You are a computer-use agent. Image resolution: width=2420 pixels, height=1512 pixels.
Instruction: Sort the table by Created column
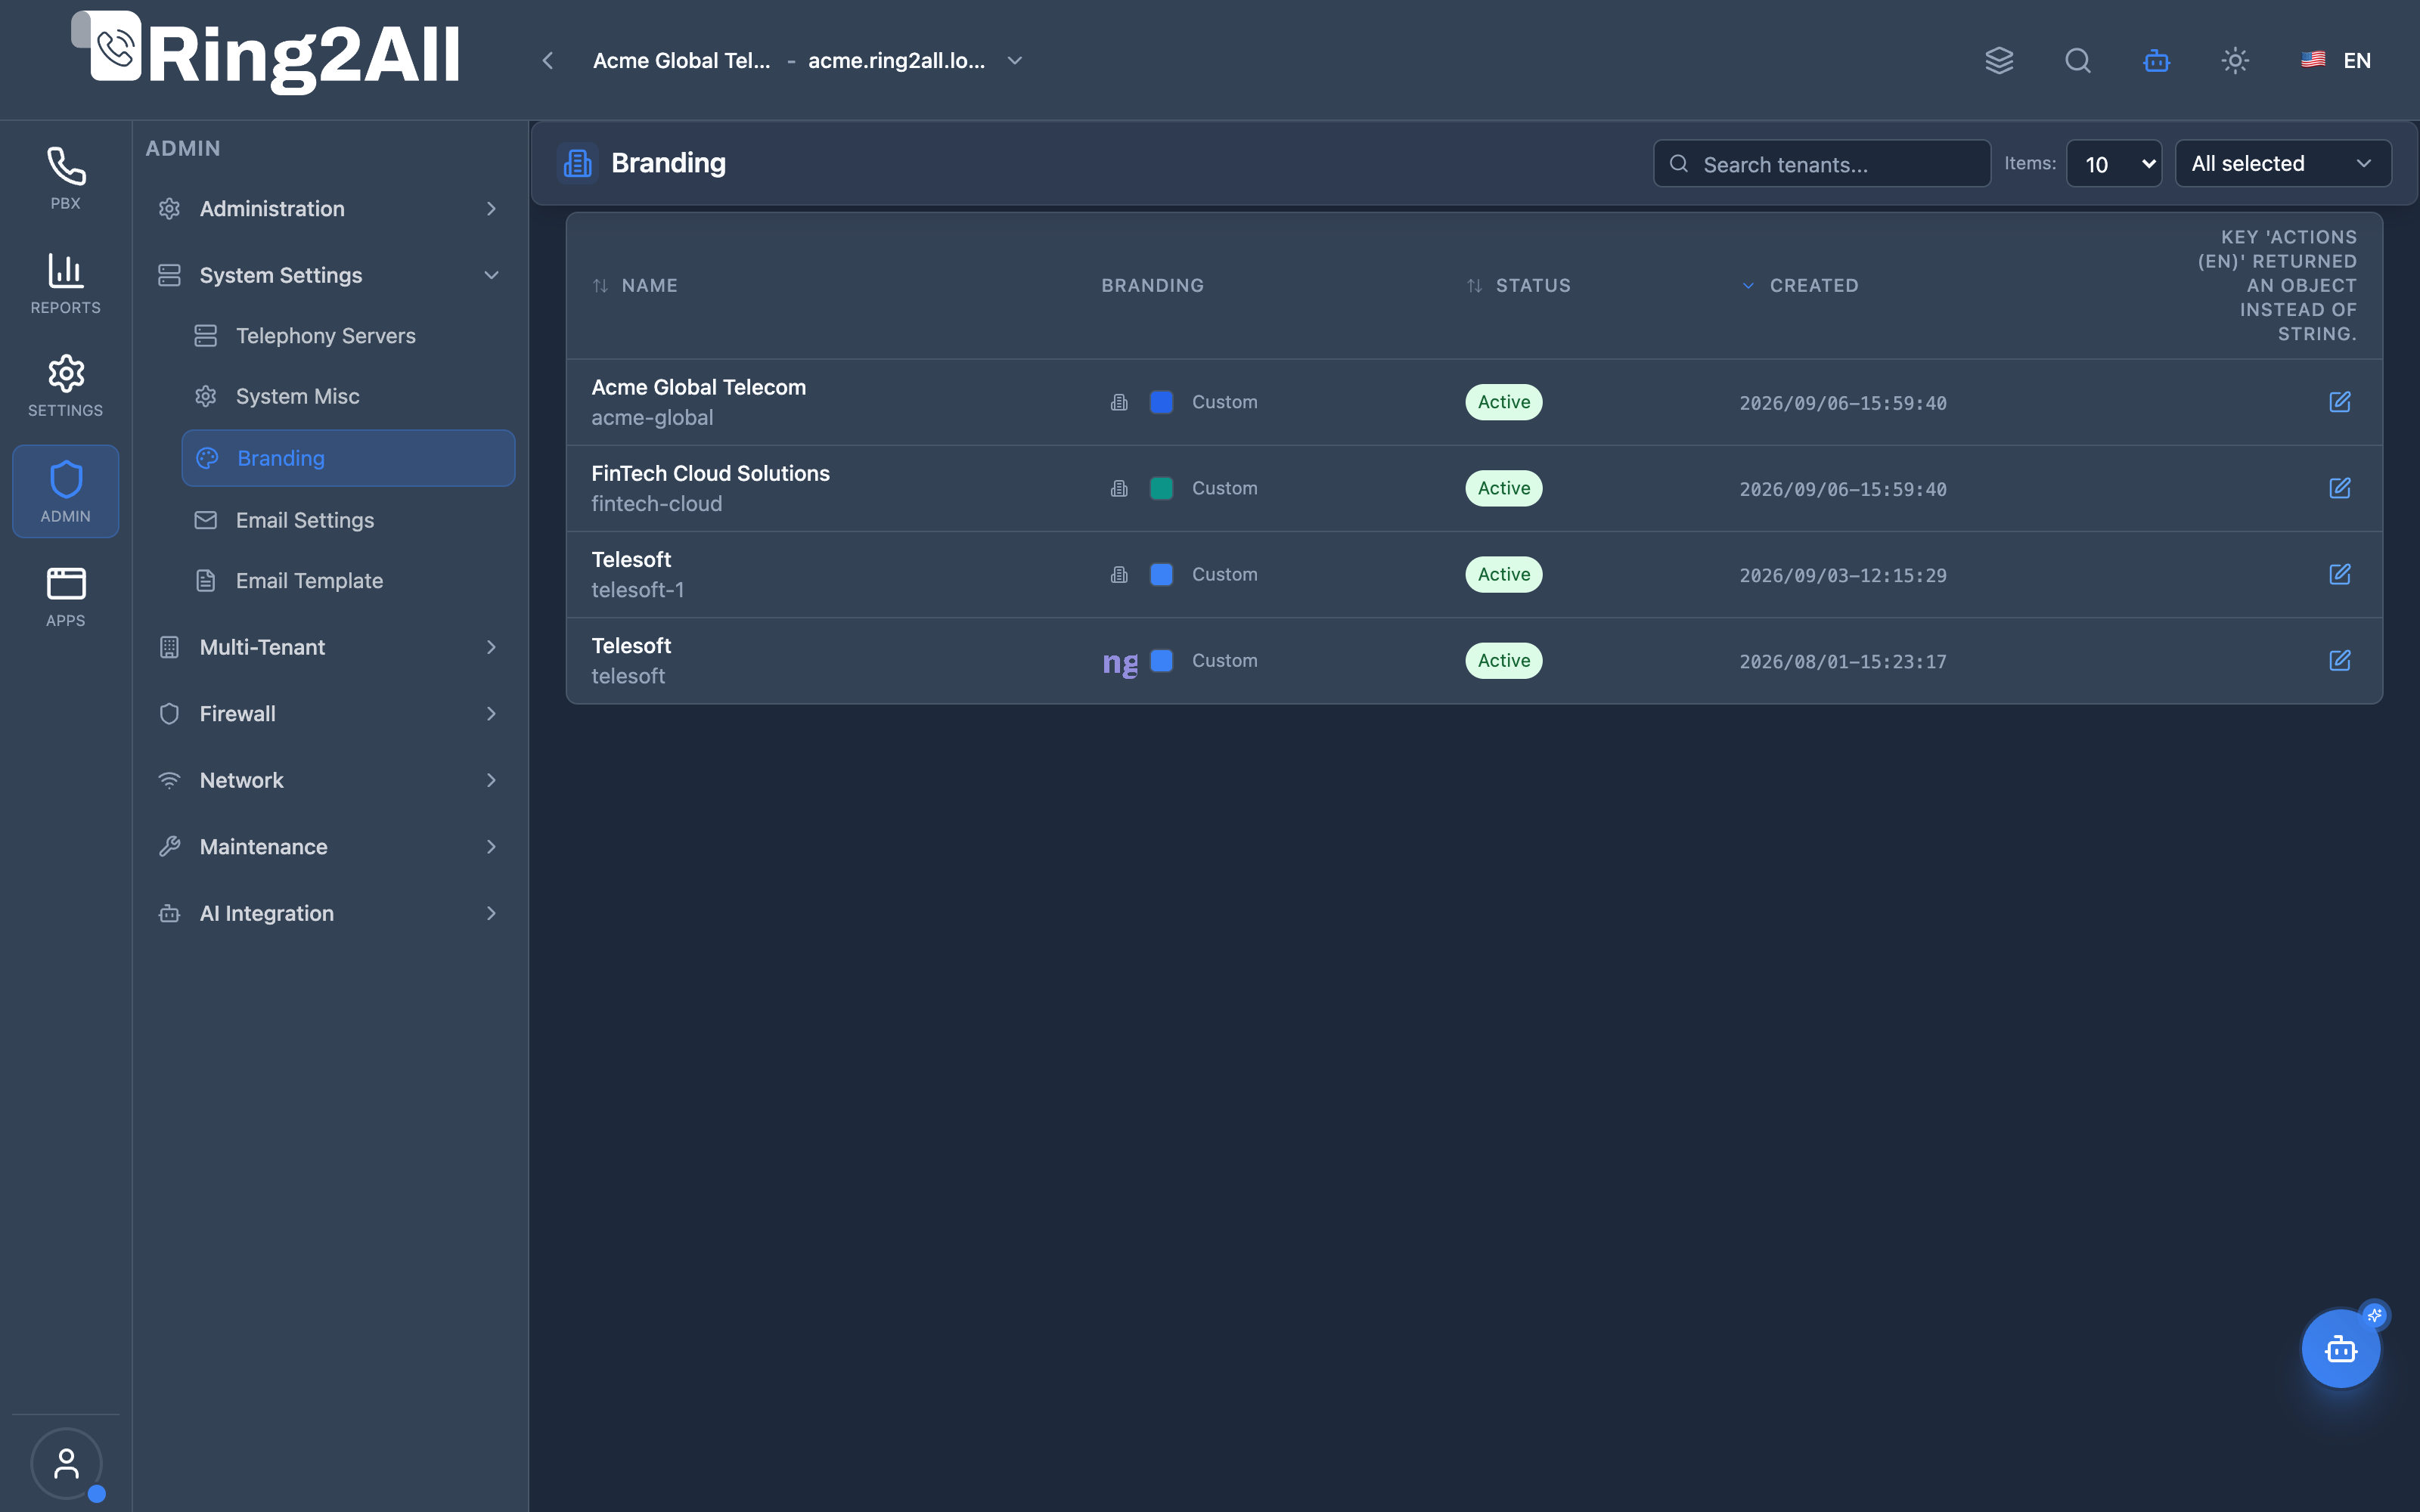(1800, 286)
